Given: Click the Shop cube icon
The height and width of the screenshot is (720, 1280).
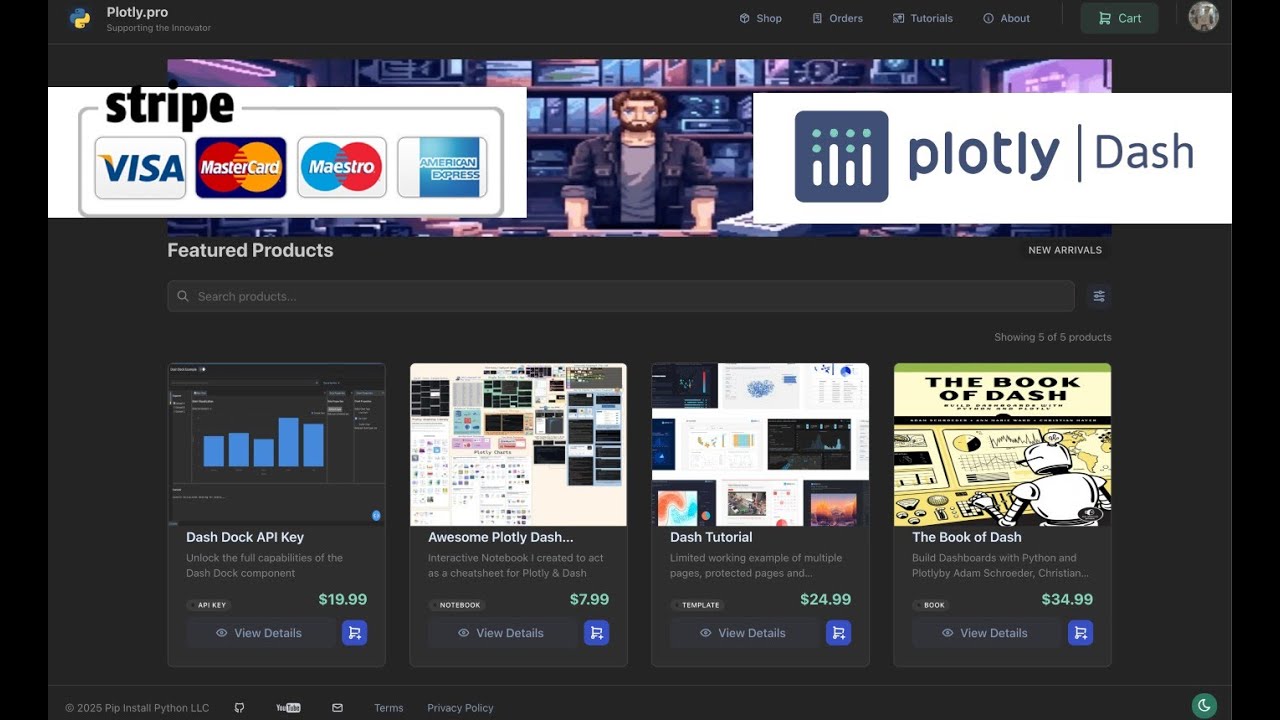Looking at the screenshot, I should click(x=744, y=18).
